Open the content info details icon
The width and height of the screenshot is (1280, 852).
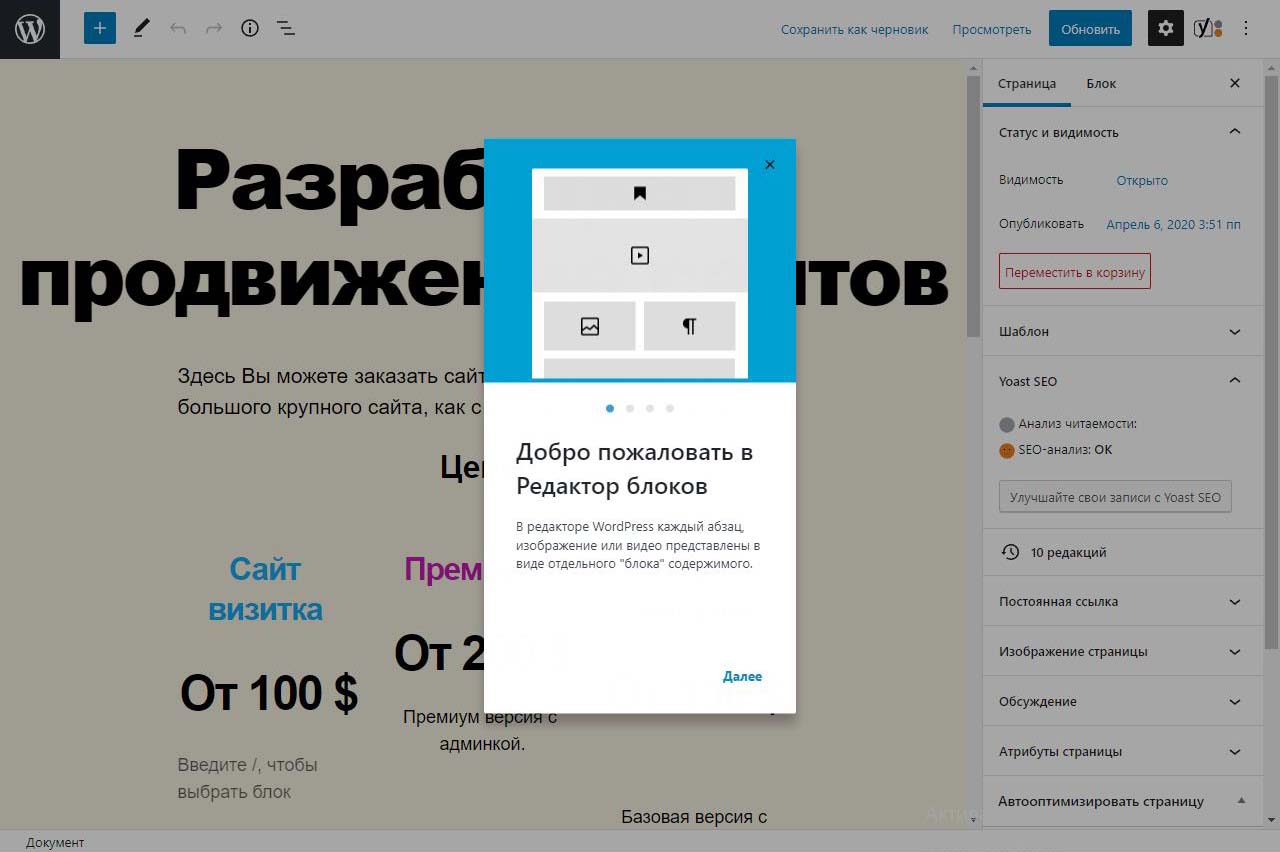pyautogui.click(x=250, y=28)
